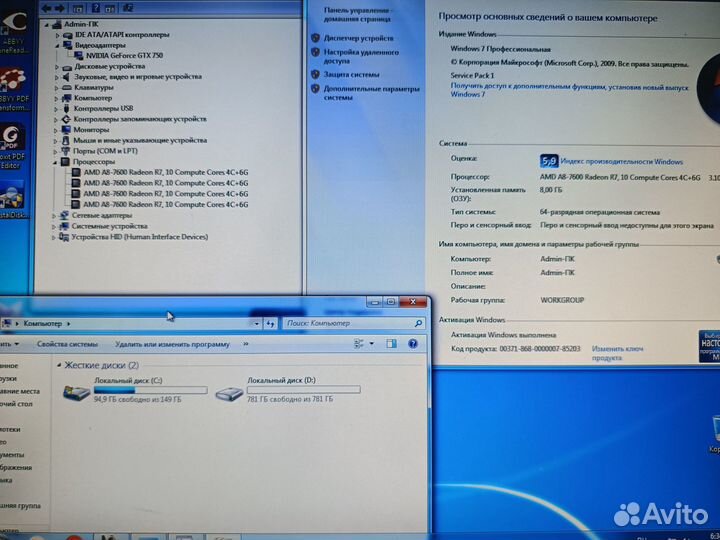This screenshot has height=540, width=720.
Task: Click product code 00371-868-0000007-85203
Action: tap(540, 349)
